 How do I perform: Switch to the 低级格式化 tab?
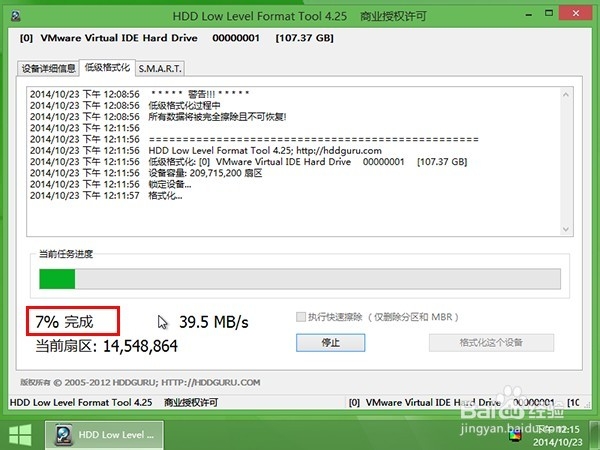(x=107, y=68)
